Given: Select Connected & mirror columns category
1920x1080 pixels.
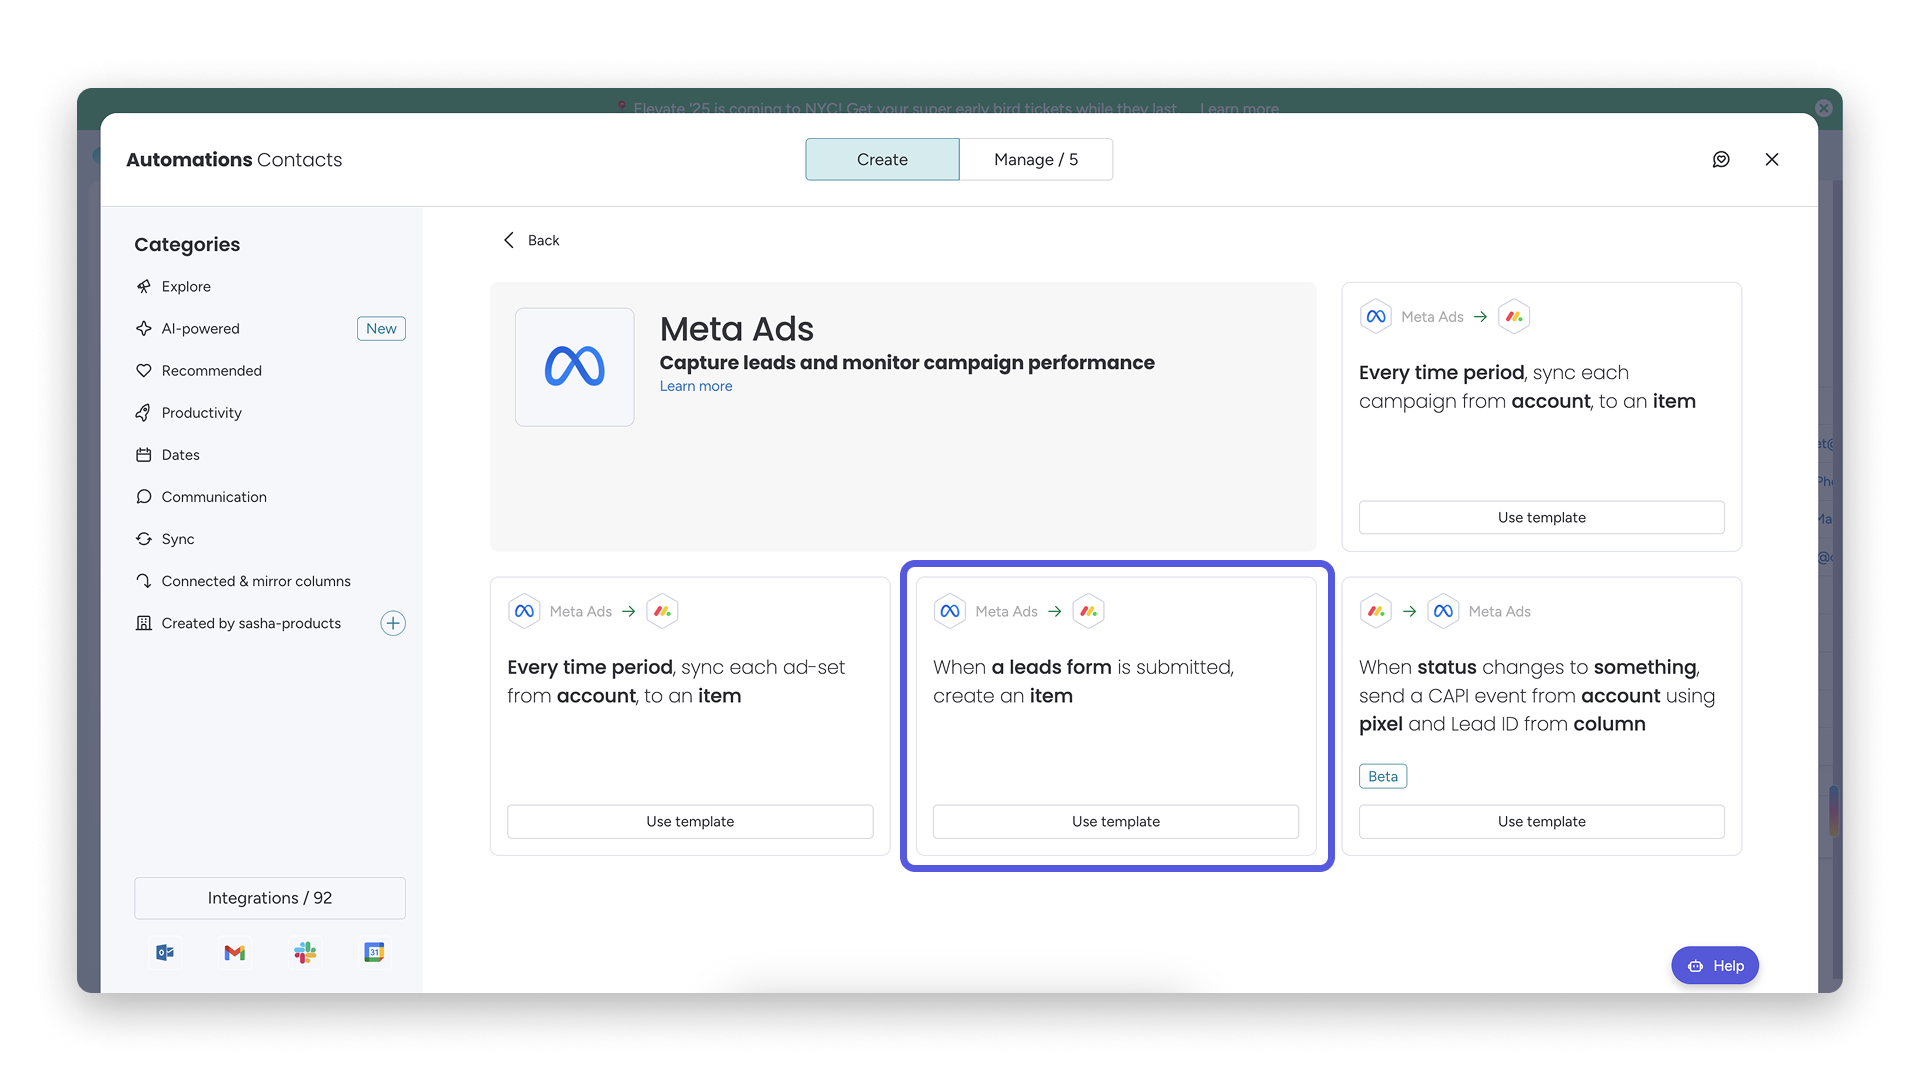Looking at the screenshot, I should click(x=256, y=580).
